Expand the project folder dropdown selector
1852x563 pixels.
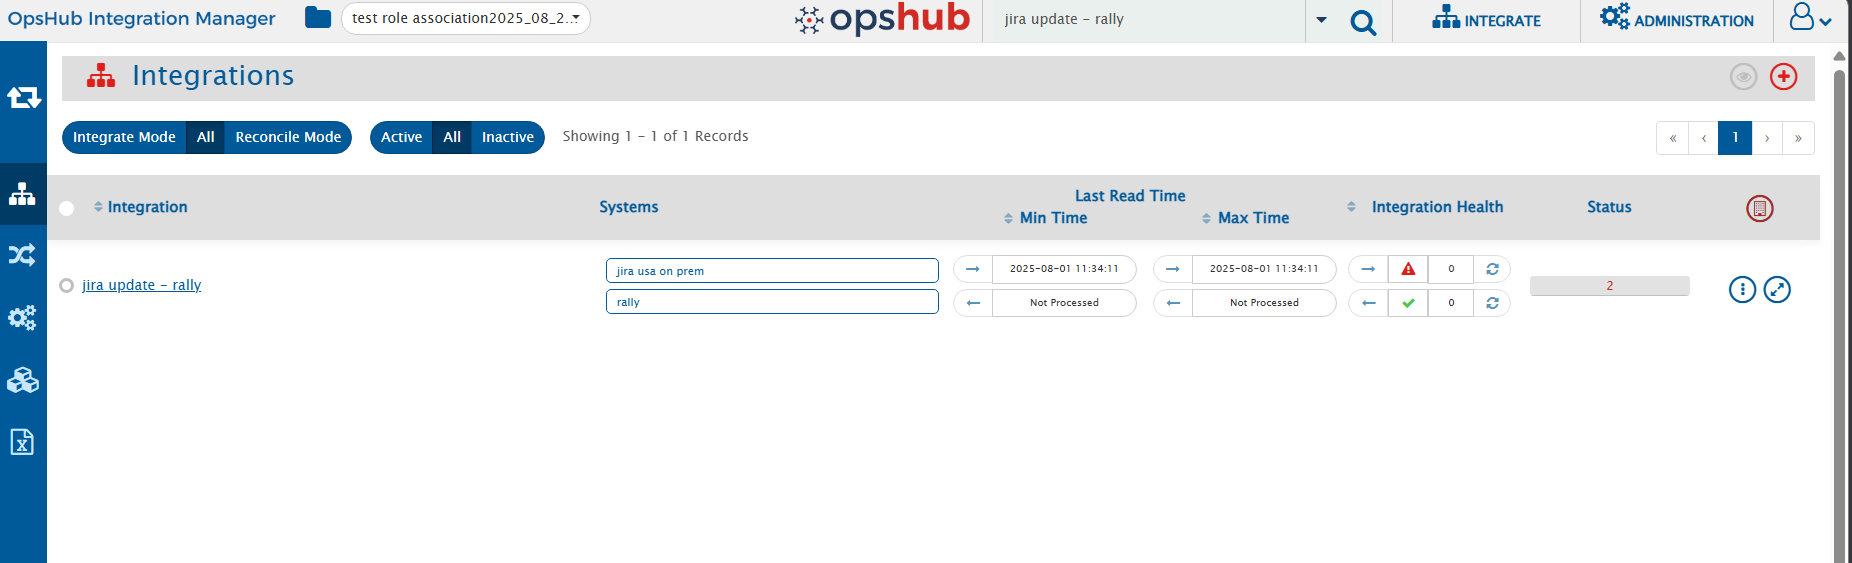click(x=466, y=19)
